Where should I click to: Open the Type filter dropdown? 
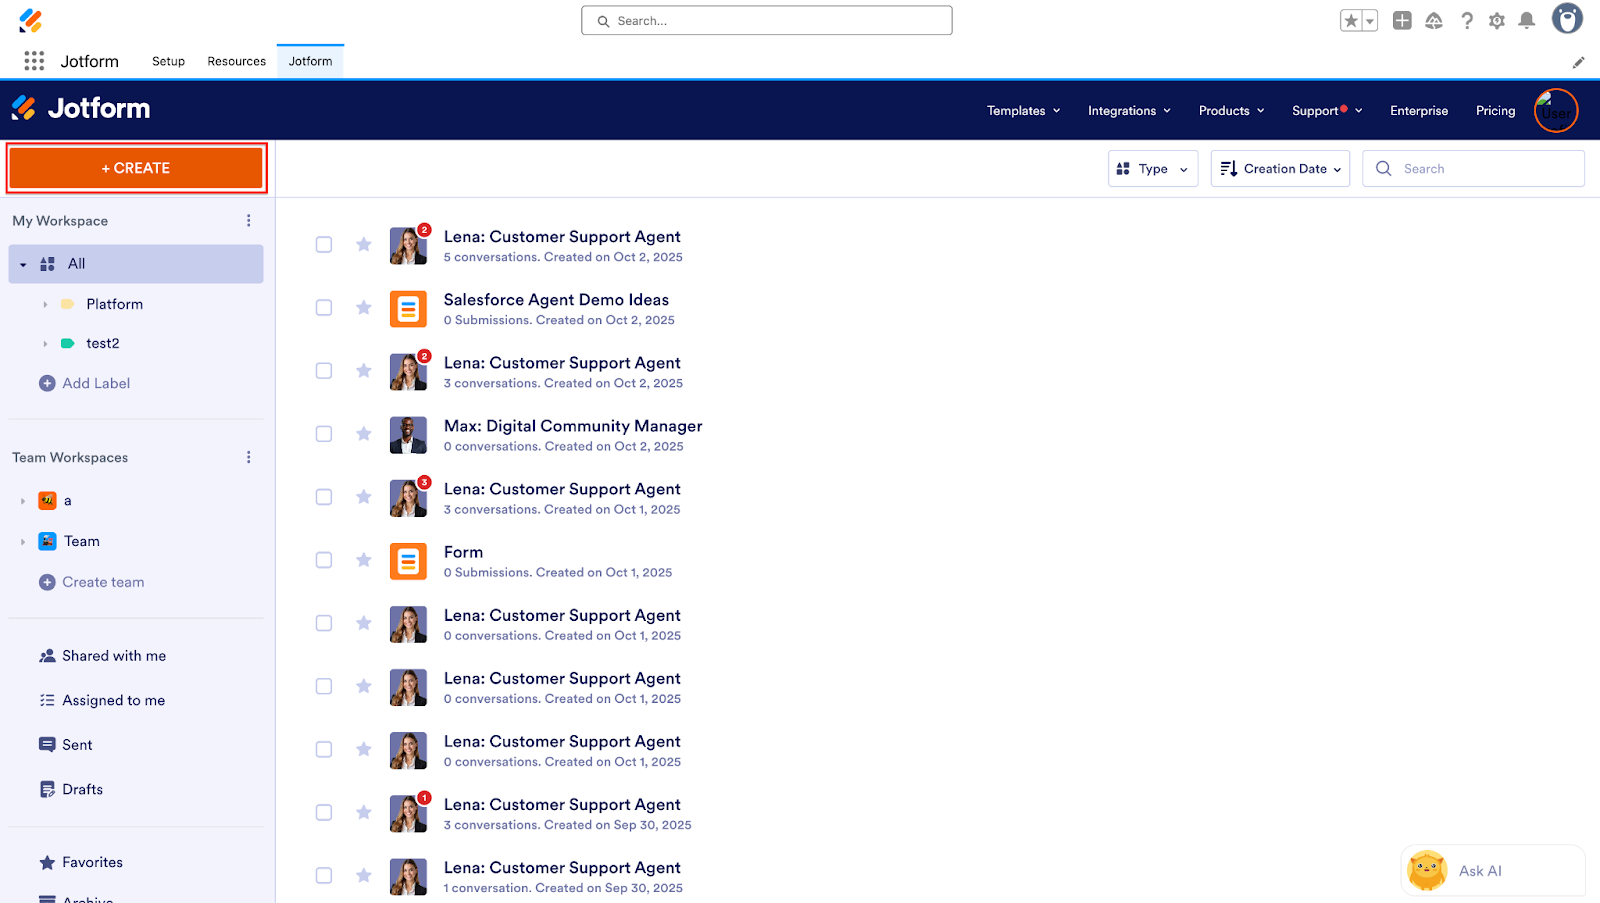[1152, 168]
